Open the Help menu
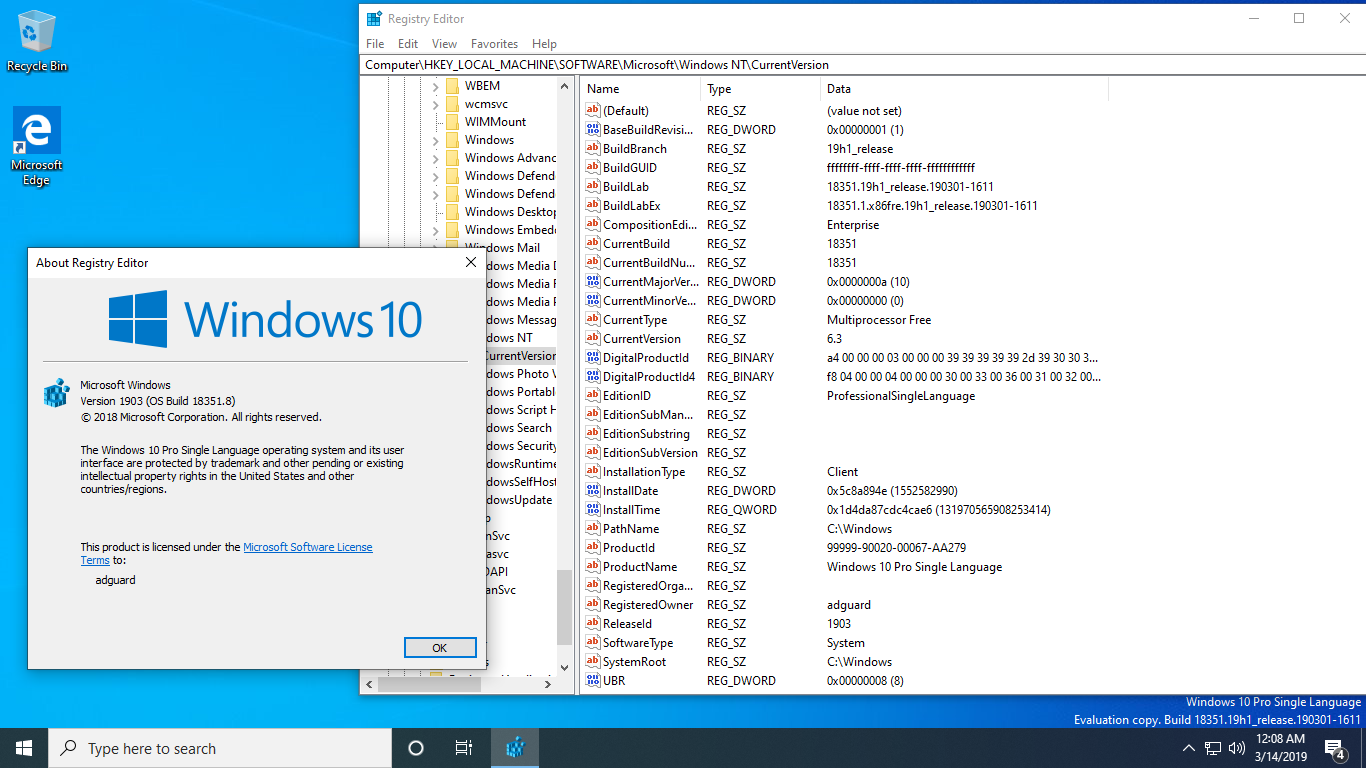 coord(544,44)
